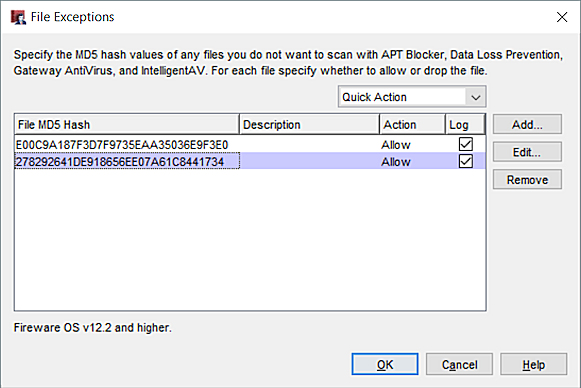Click empty Description cell of 27829264 row
This screenshot has height=388, width=581.
pos(309,161)
